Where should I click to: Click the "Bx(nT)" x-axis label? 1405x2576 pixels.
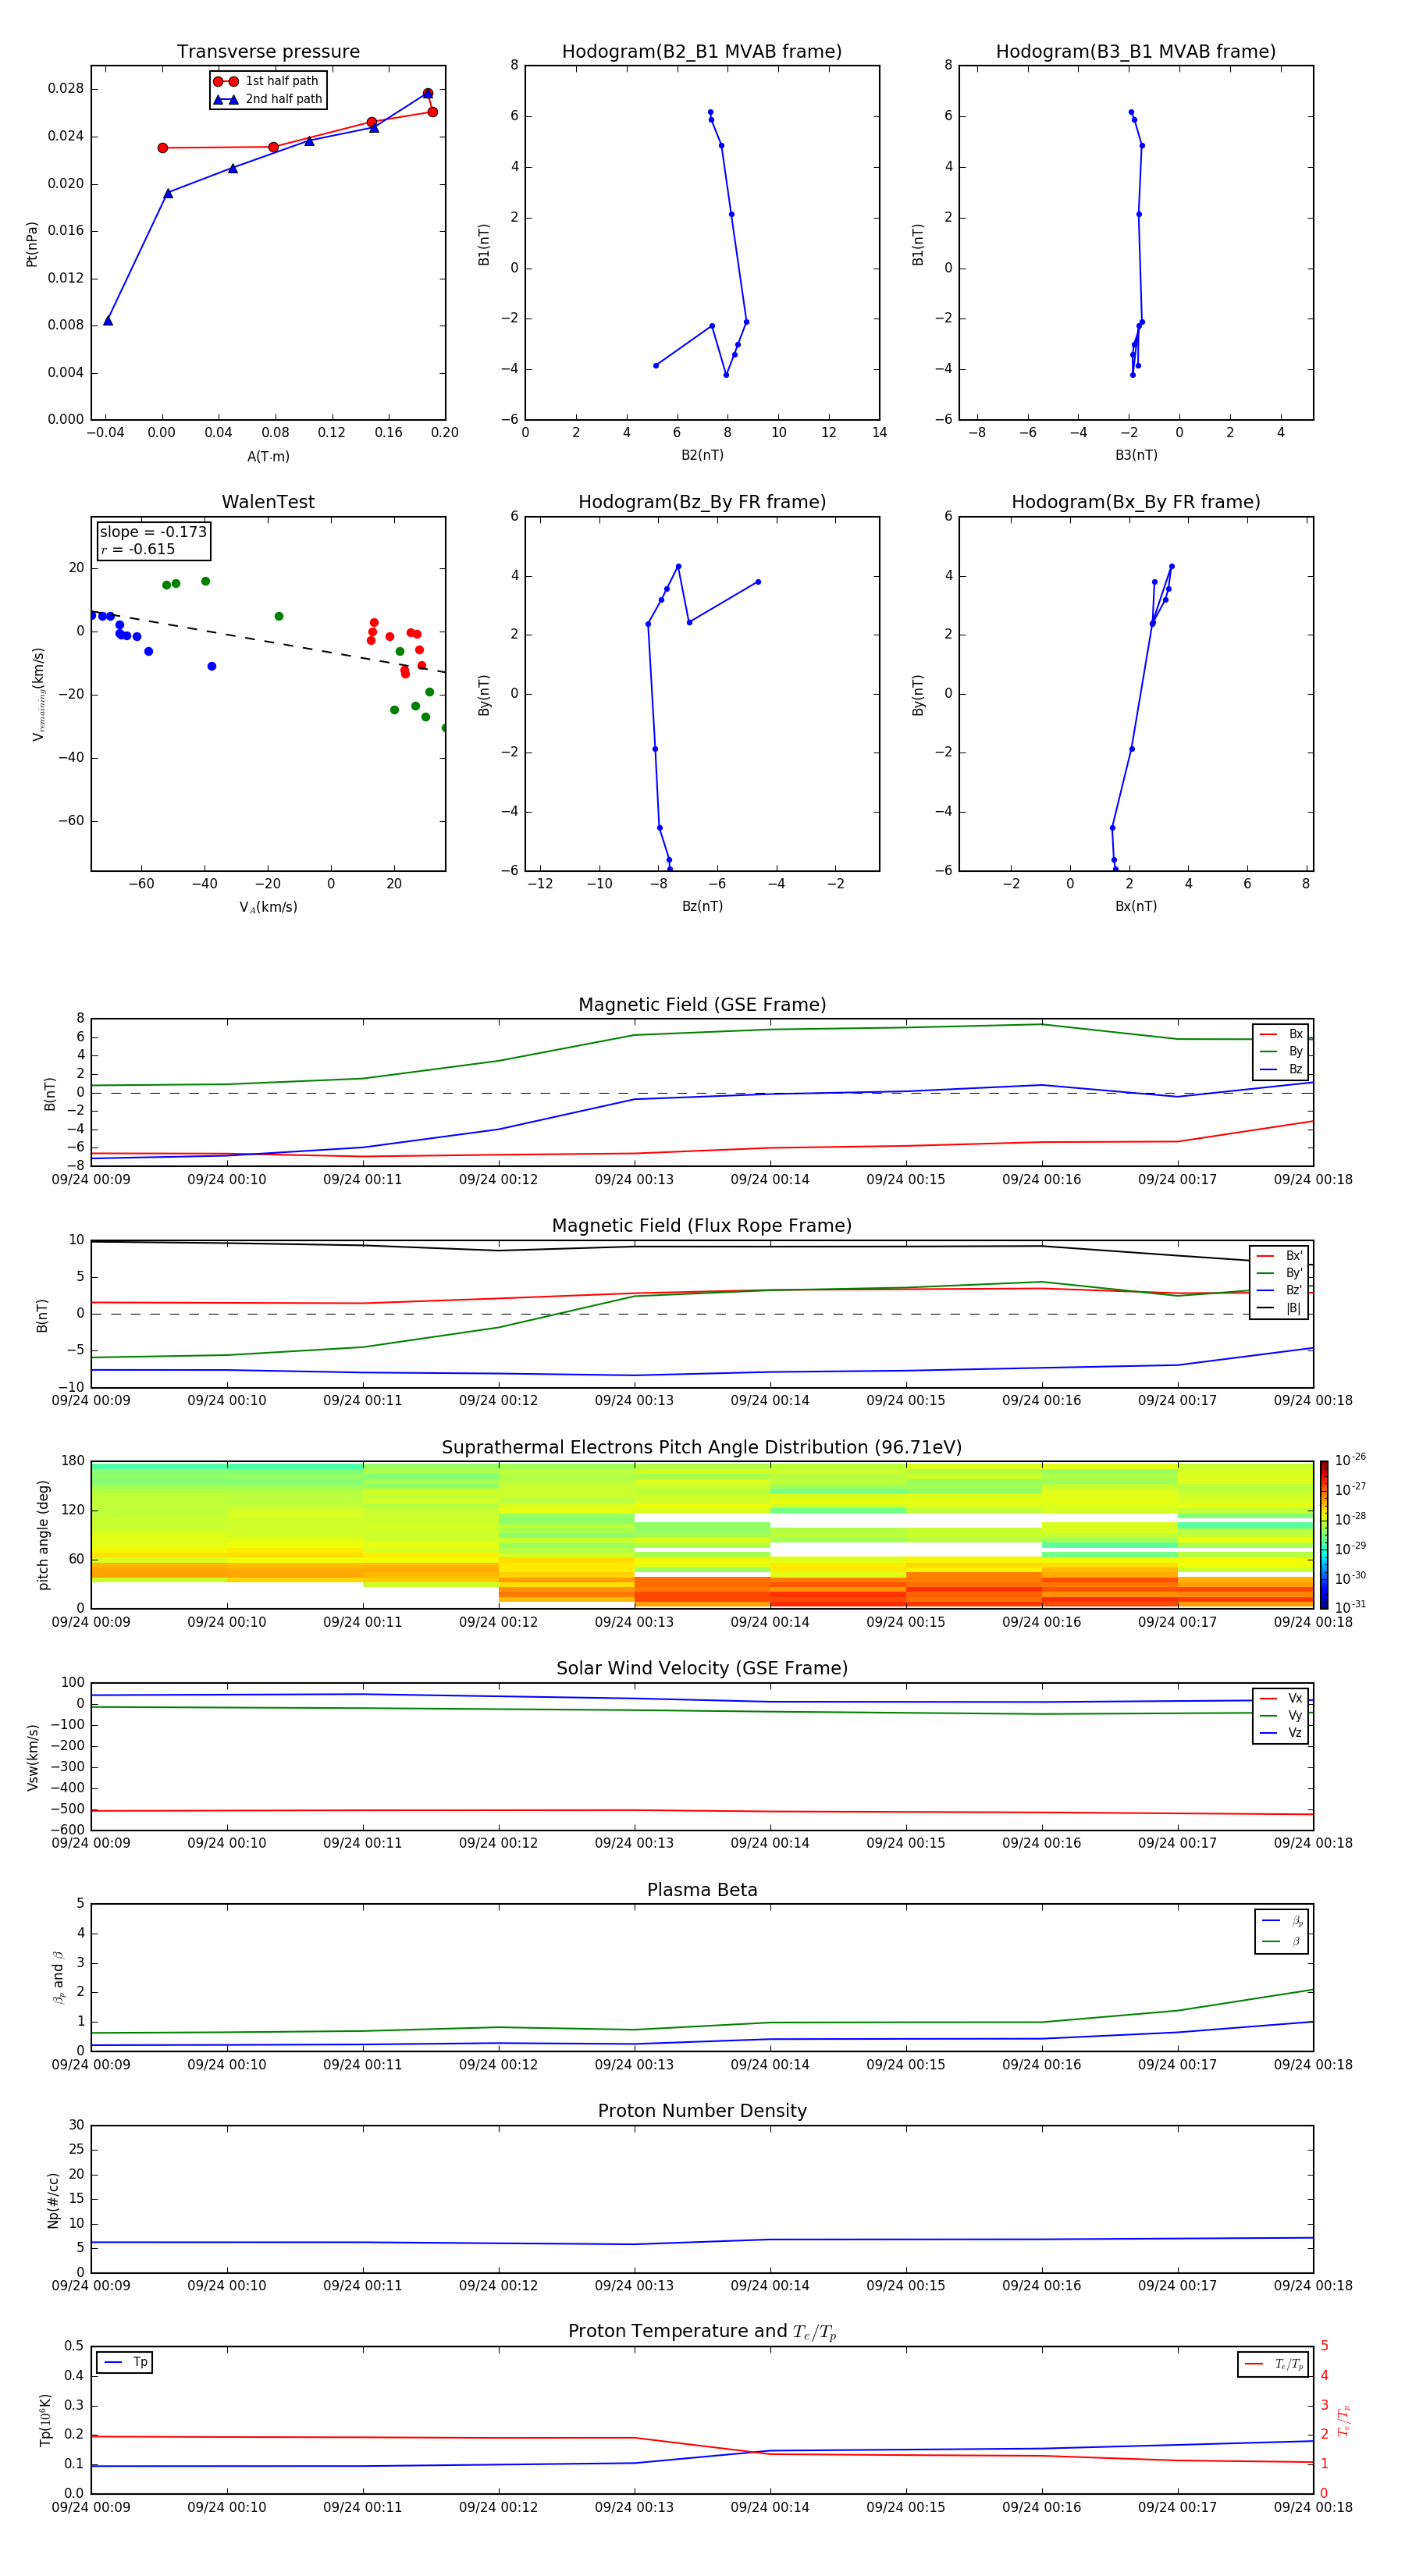[1136, 906]
